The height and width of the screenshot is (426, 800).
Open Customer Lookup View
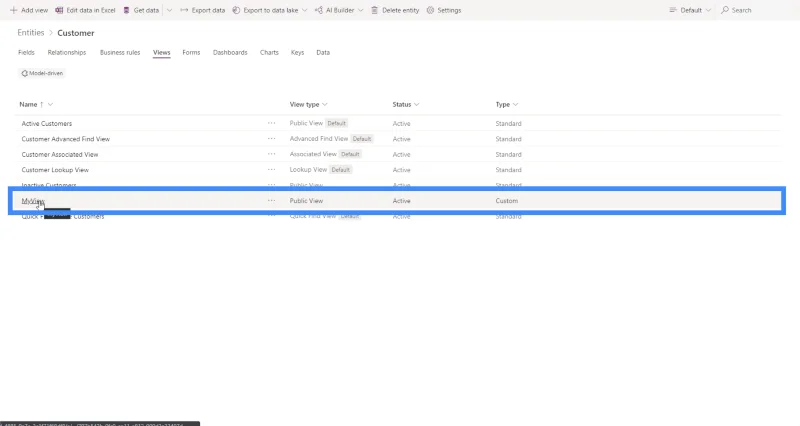[x=55, y=170]
